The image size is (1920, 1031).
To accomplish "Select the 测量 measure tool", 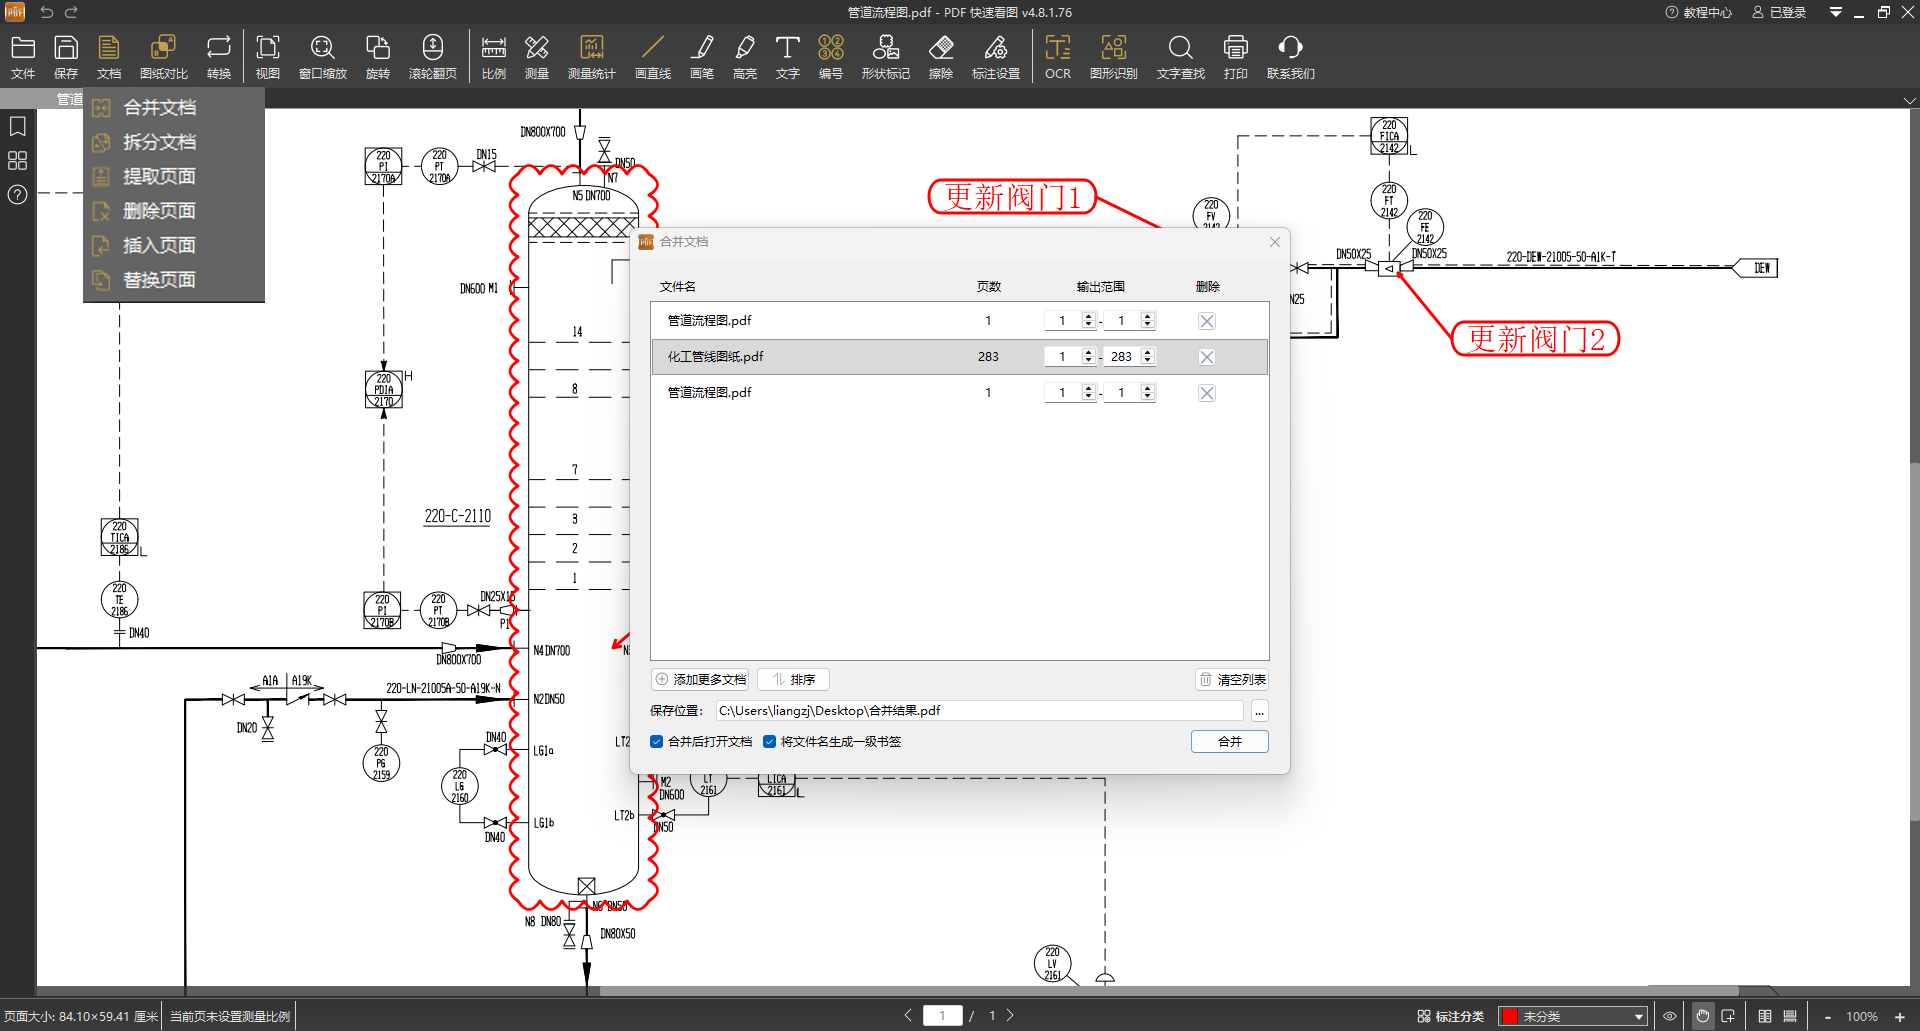I will click(x=537, y=57).
